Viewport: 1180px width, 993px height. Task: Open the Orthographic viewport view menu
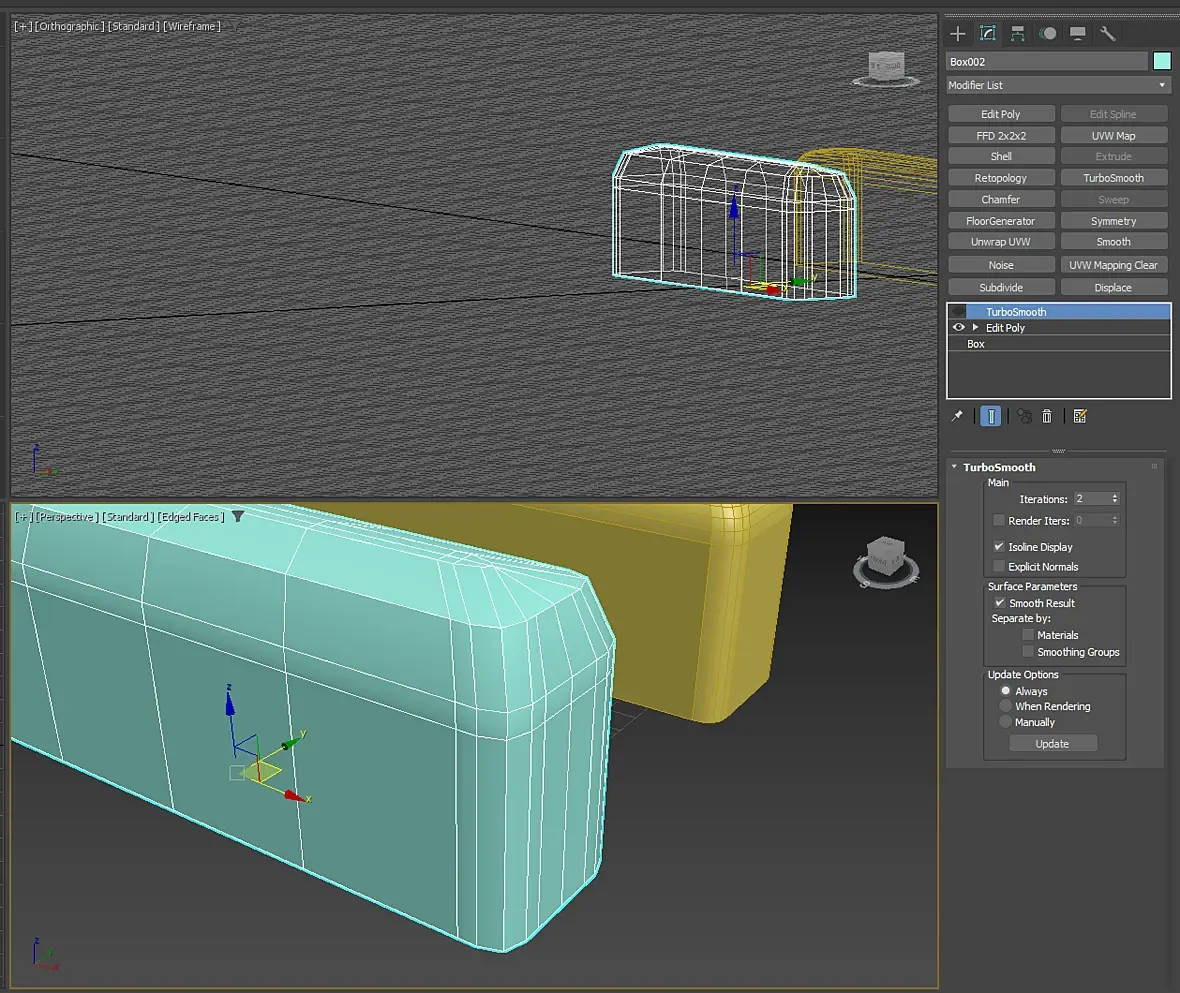pos(69,26)
